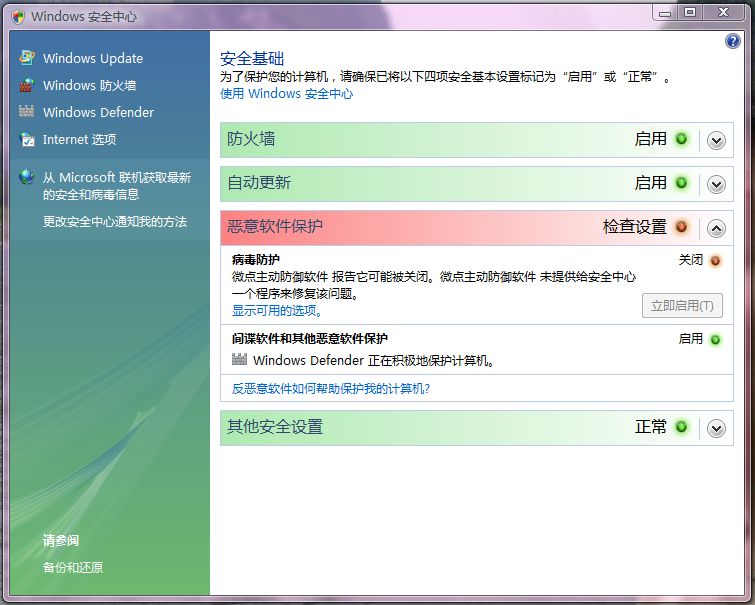Expand the 防火墙 section chevron
This screenshot has width=755, height=605.
(x=716, y=141)
